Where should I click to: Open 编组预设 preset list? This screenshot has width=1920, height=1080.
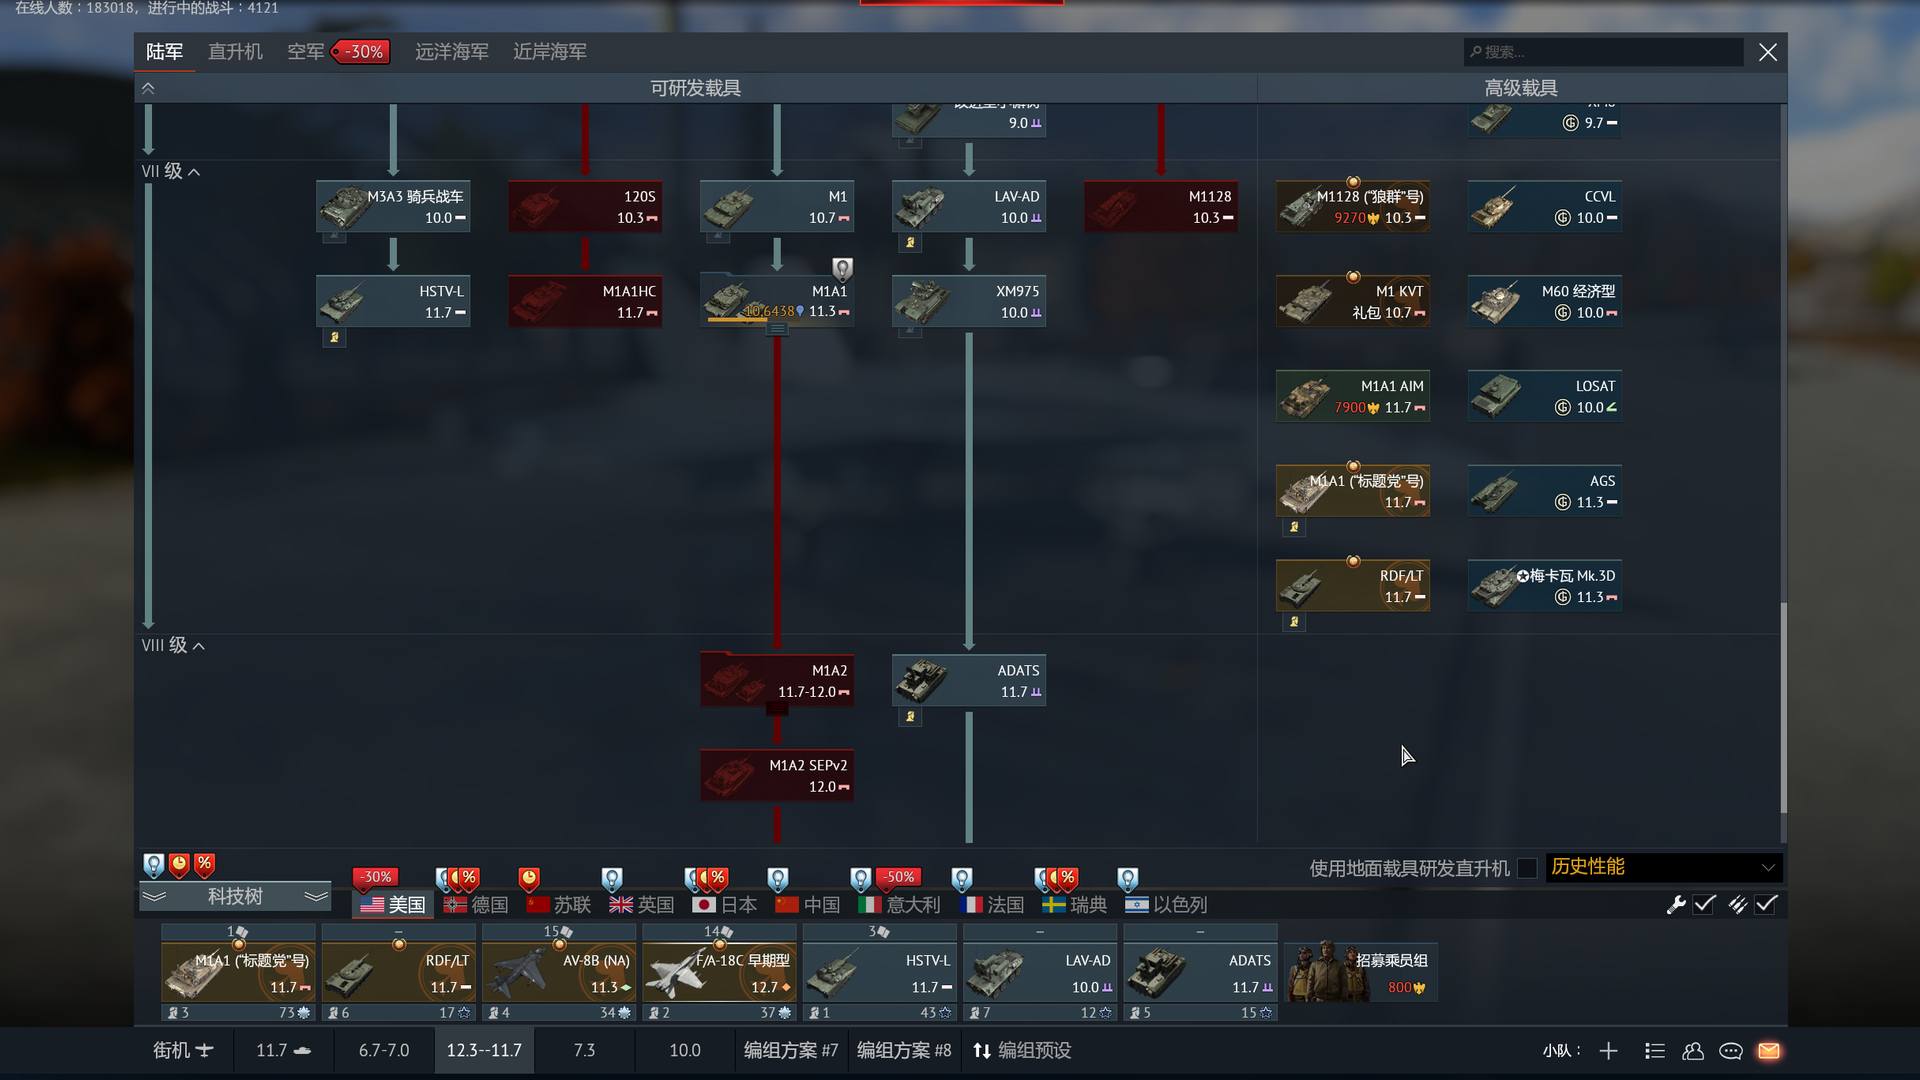pyautogui.click(x=1021, y=1050)
